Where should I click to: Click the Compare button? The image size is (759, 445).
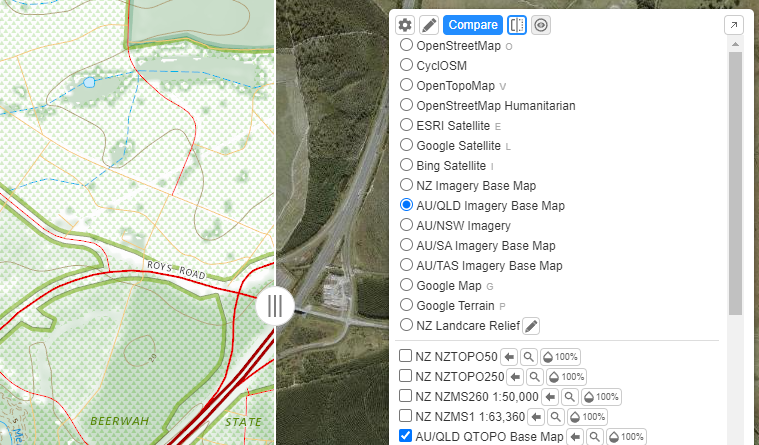(473, 25)
